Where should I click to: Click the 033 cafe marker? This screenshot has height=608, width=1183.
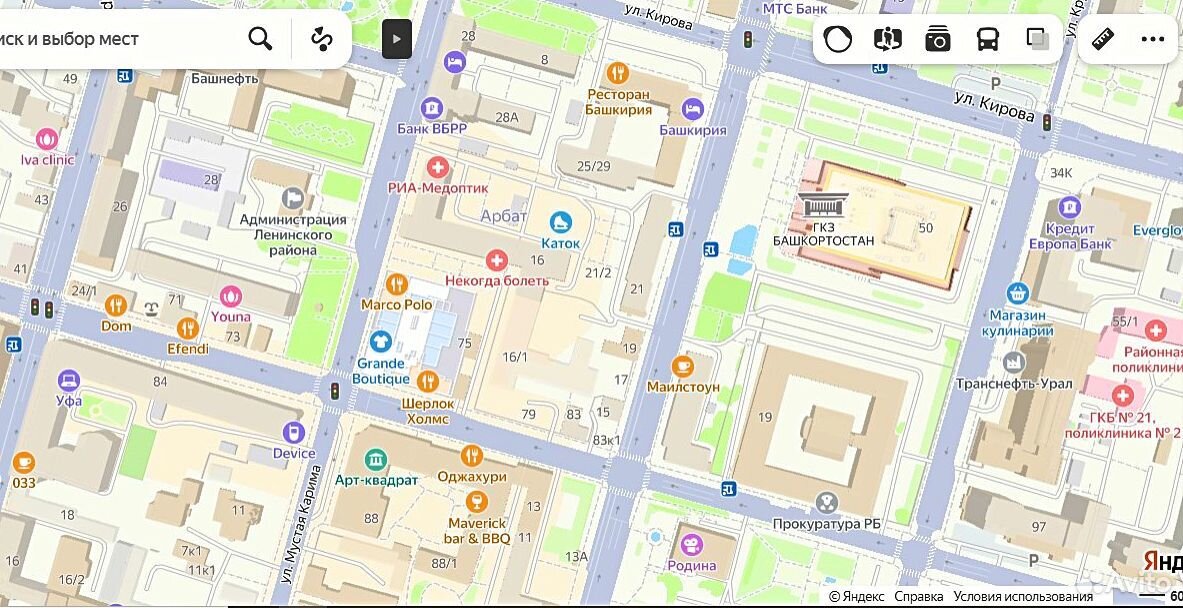[23, 462]
